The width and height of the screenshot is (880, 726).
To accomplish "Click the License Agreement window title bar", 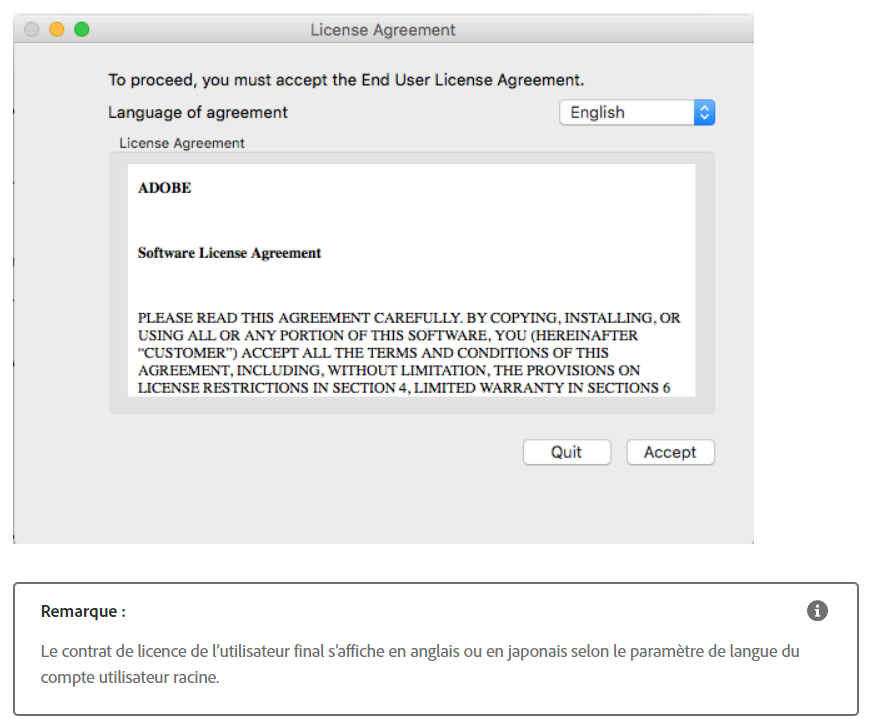I will 383,29.
